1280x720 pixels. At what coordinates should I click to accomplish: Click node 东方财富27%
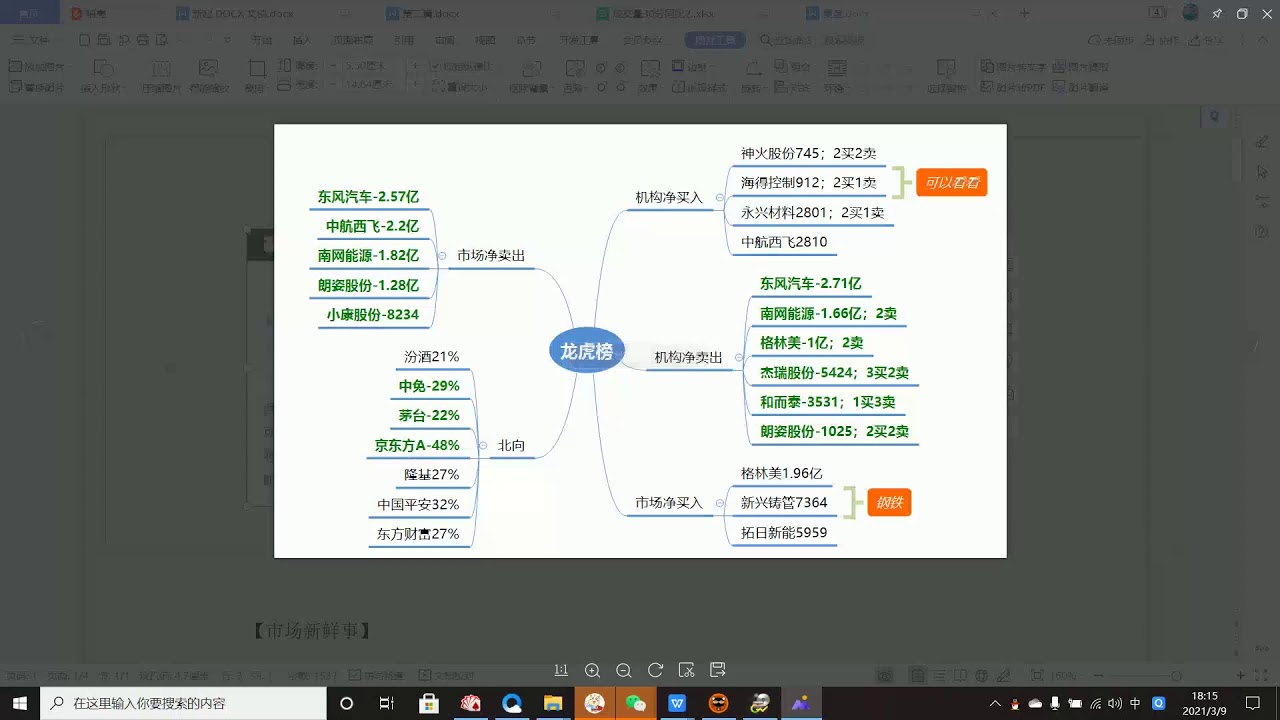coord(418,534)
